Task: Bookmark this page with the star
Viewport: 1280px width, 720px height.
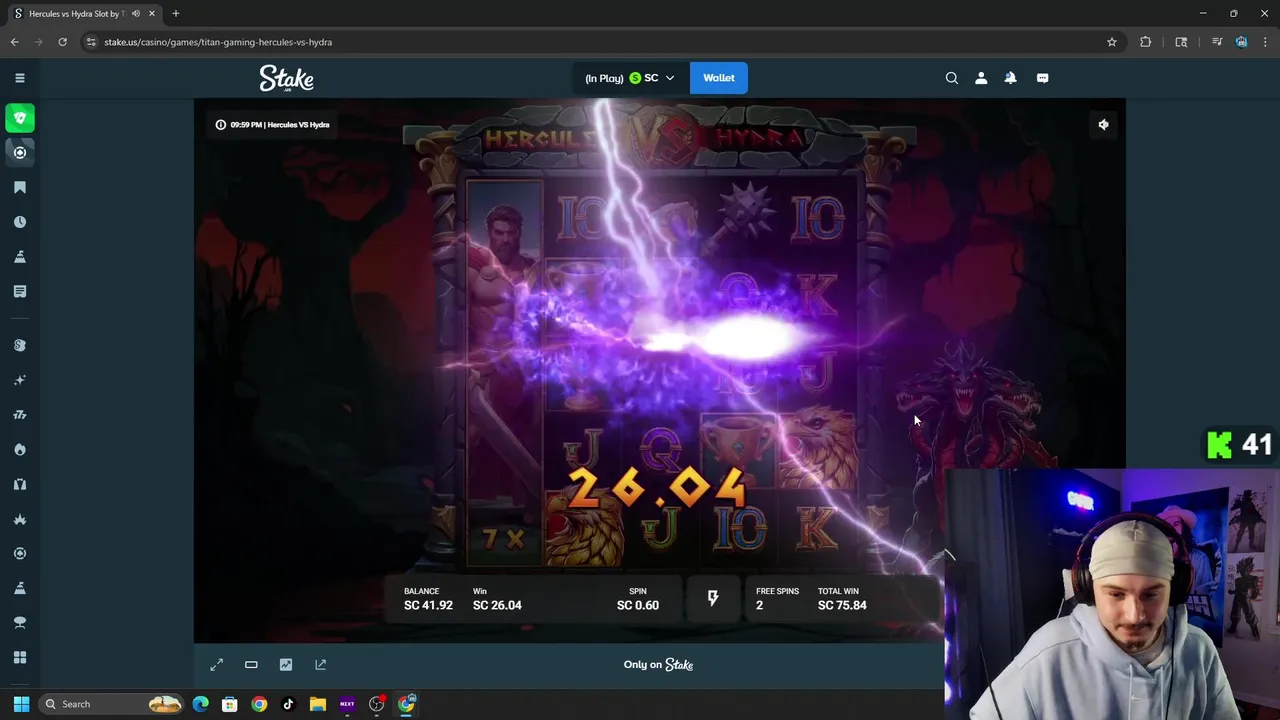Action: point(1111,42)
